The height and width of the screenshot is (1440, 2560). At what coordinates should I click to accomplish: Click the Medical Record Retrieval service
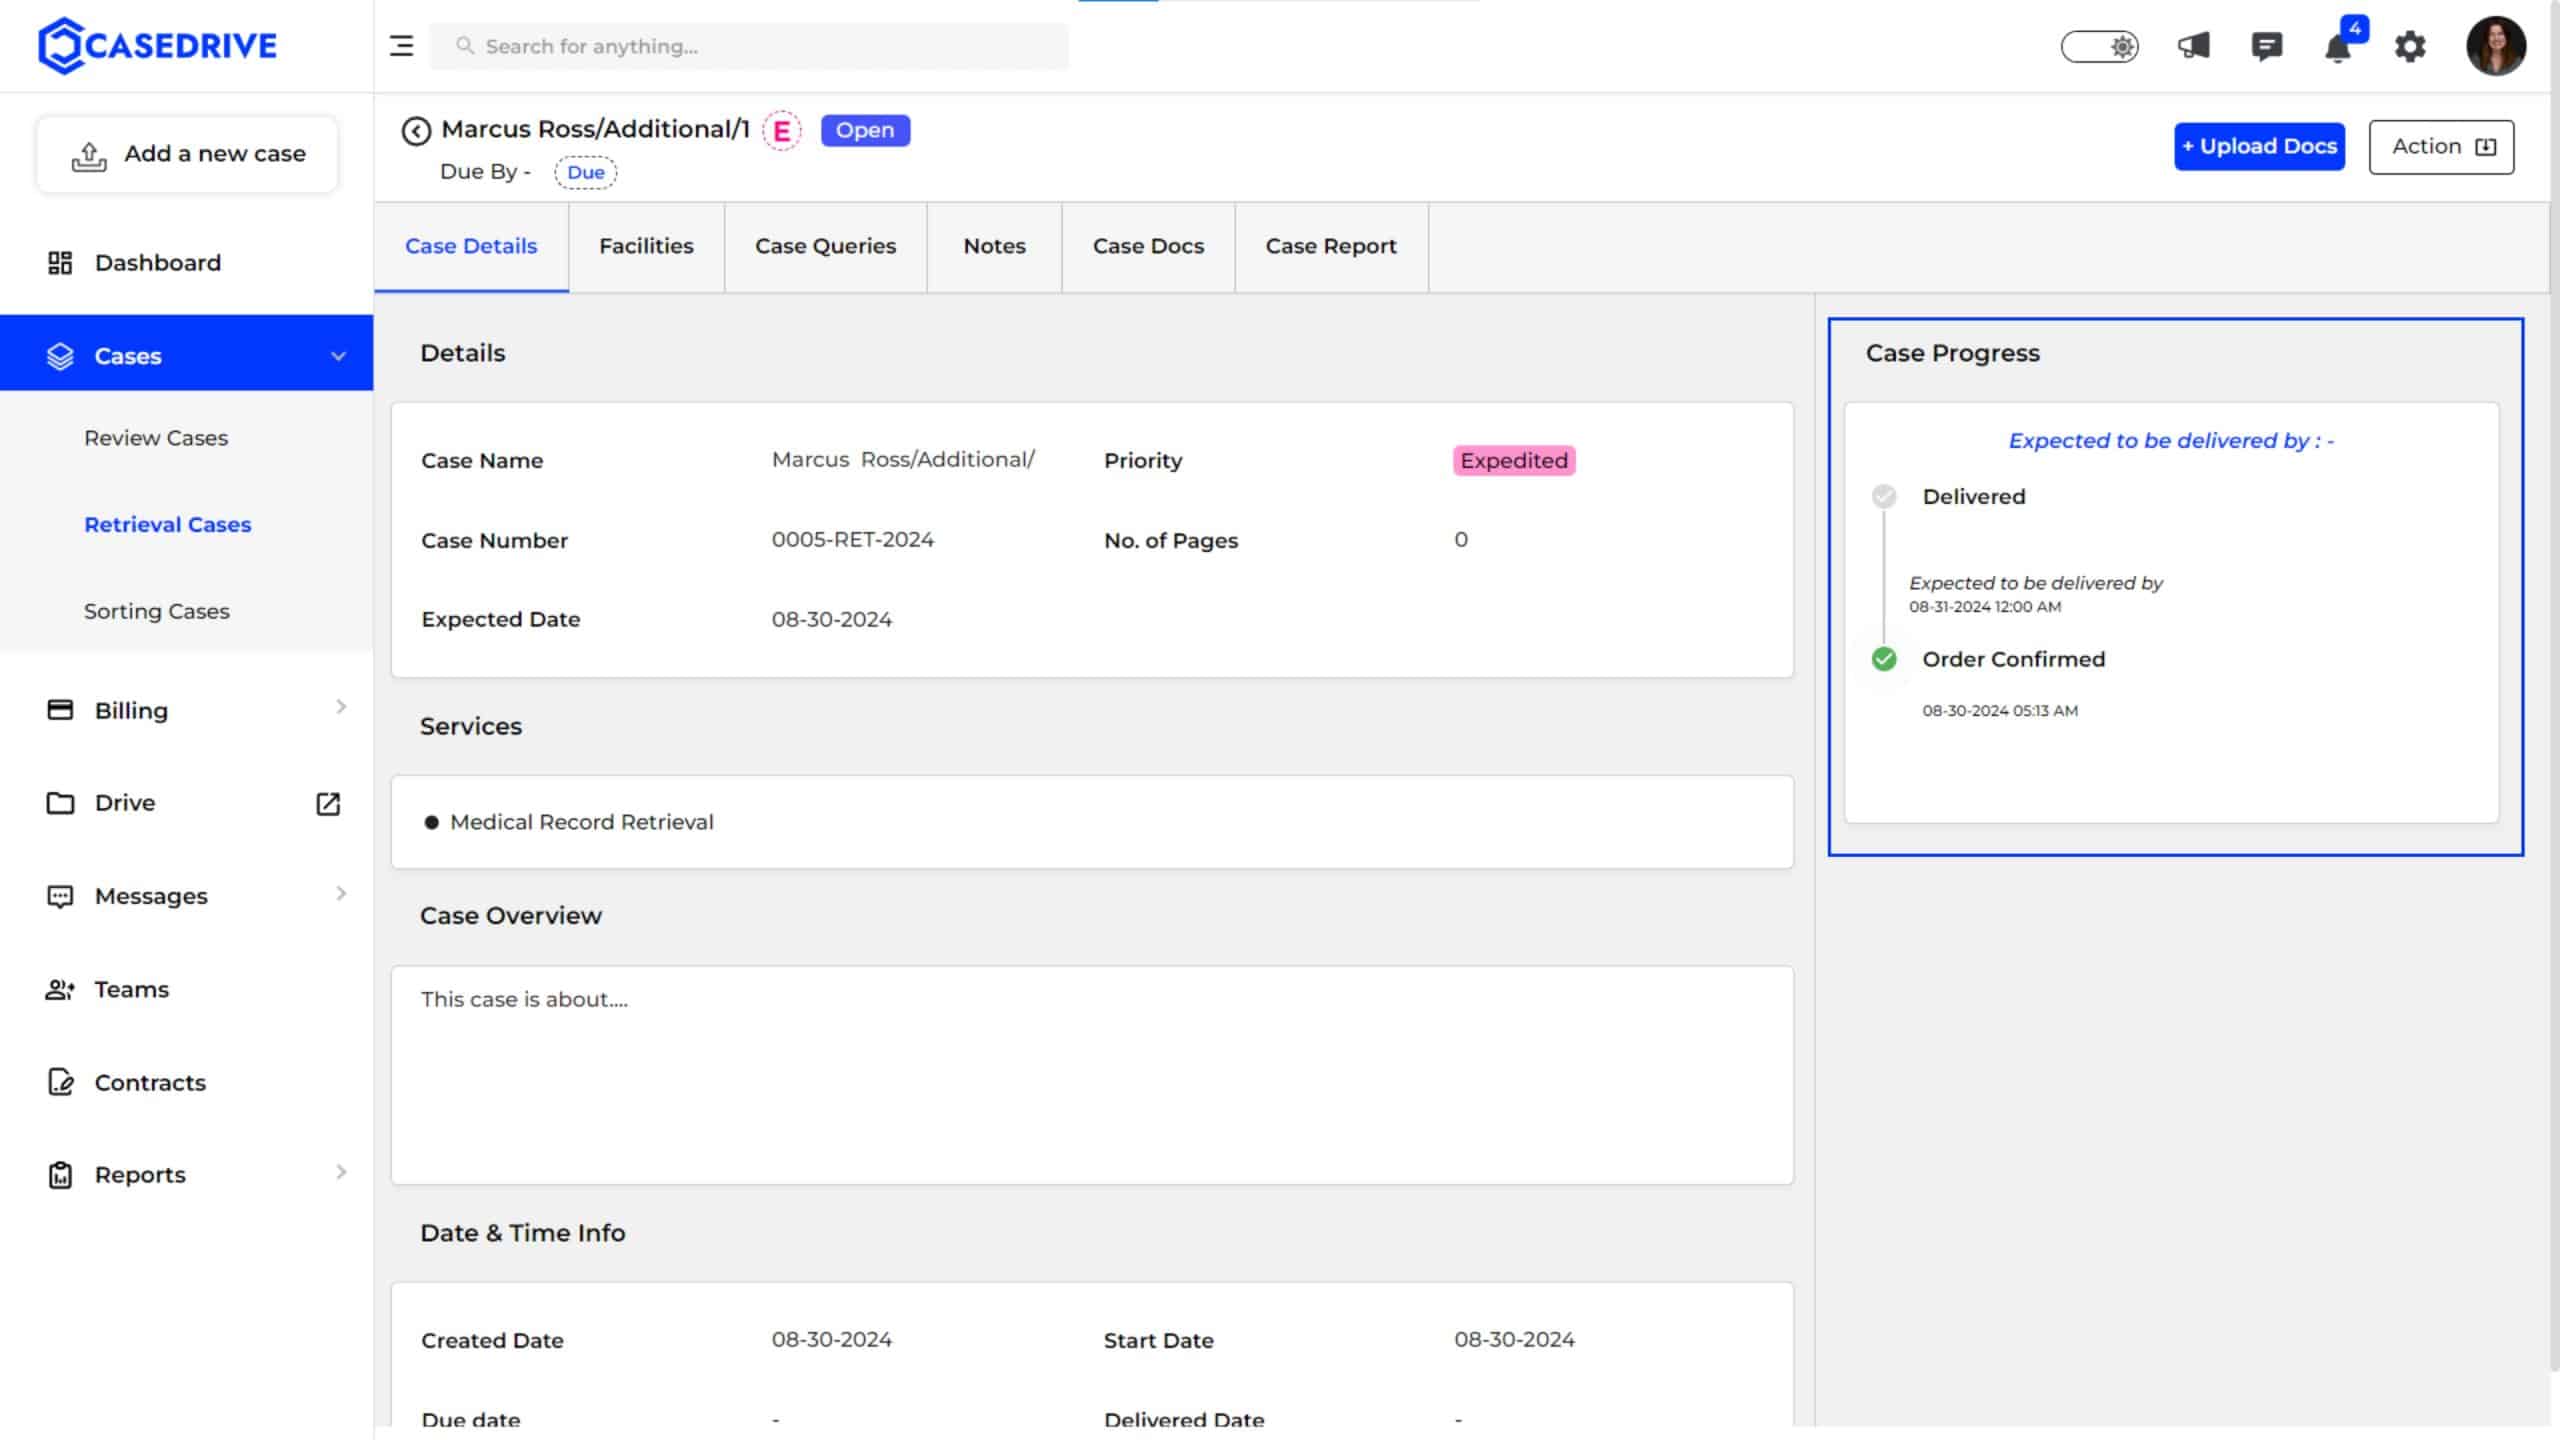click(x=582, y=822)
